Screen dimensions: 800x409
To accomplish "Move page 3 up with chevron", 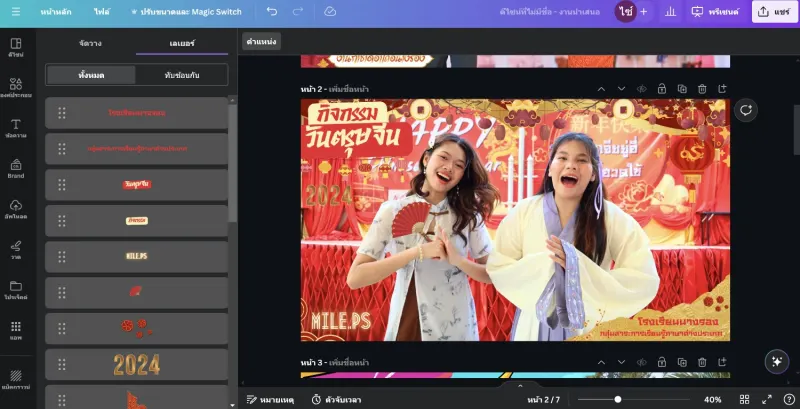I will pos(601,362).
